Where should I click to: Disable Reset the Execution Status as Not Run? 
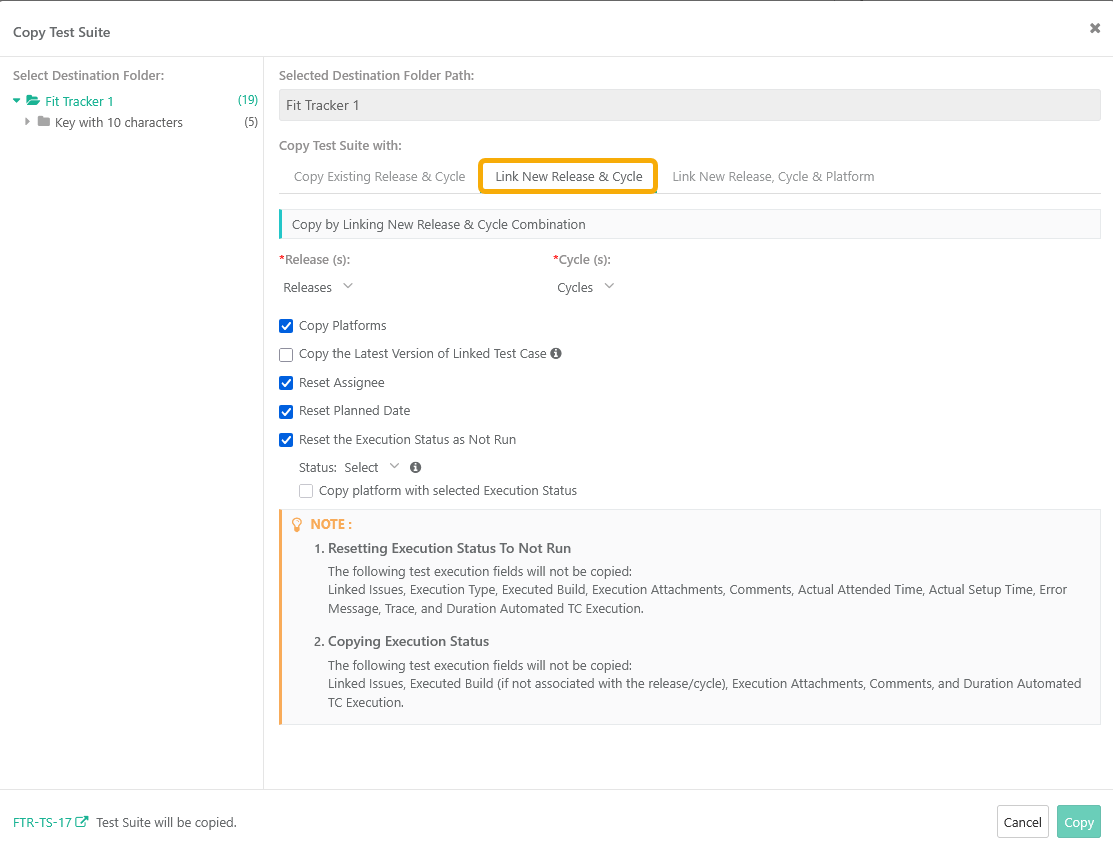click(x=286, y=440)
